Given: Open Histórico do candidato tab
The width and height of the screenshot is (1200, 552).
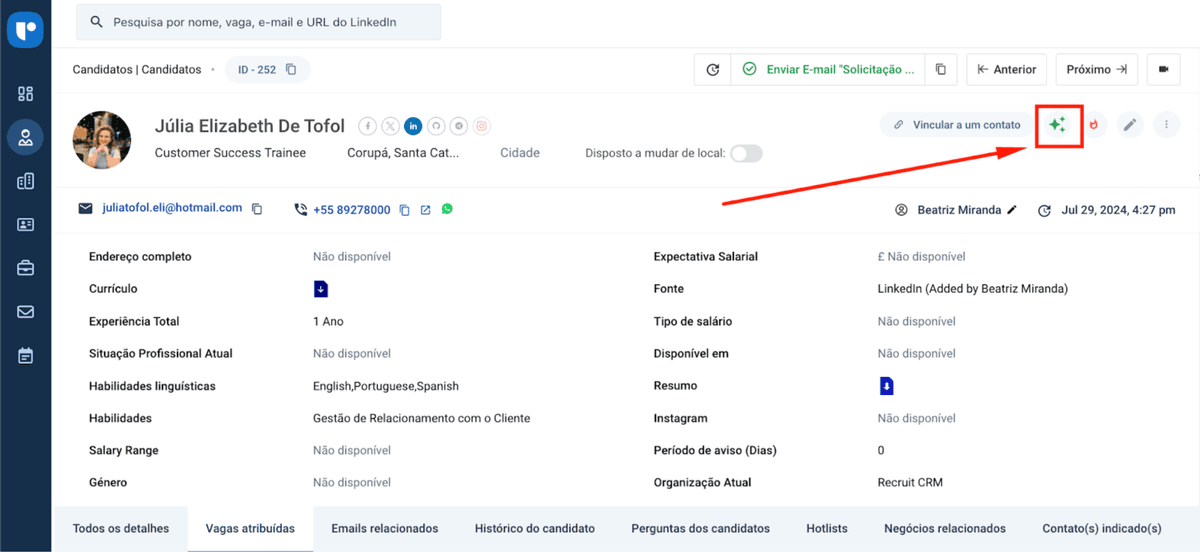Looking at the screenshot, I should pos(535,528).
